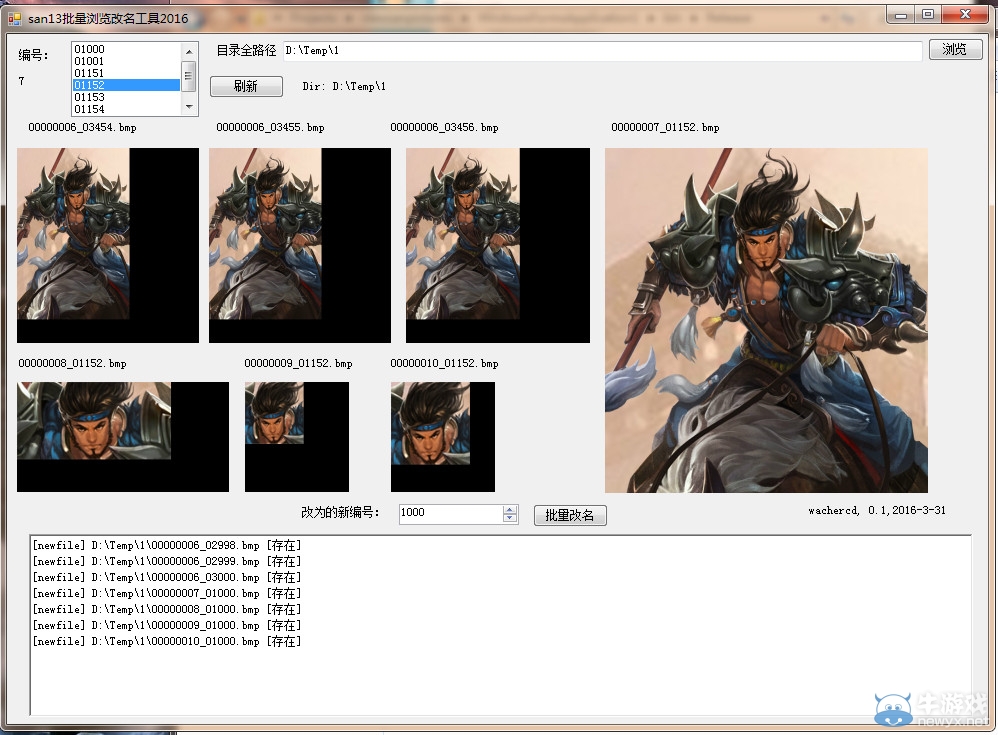Screen dimensions: 998x735
Task: Select number 01154 in the list
Action: [x=127, y=109]
